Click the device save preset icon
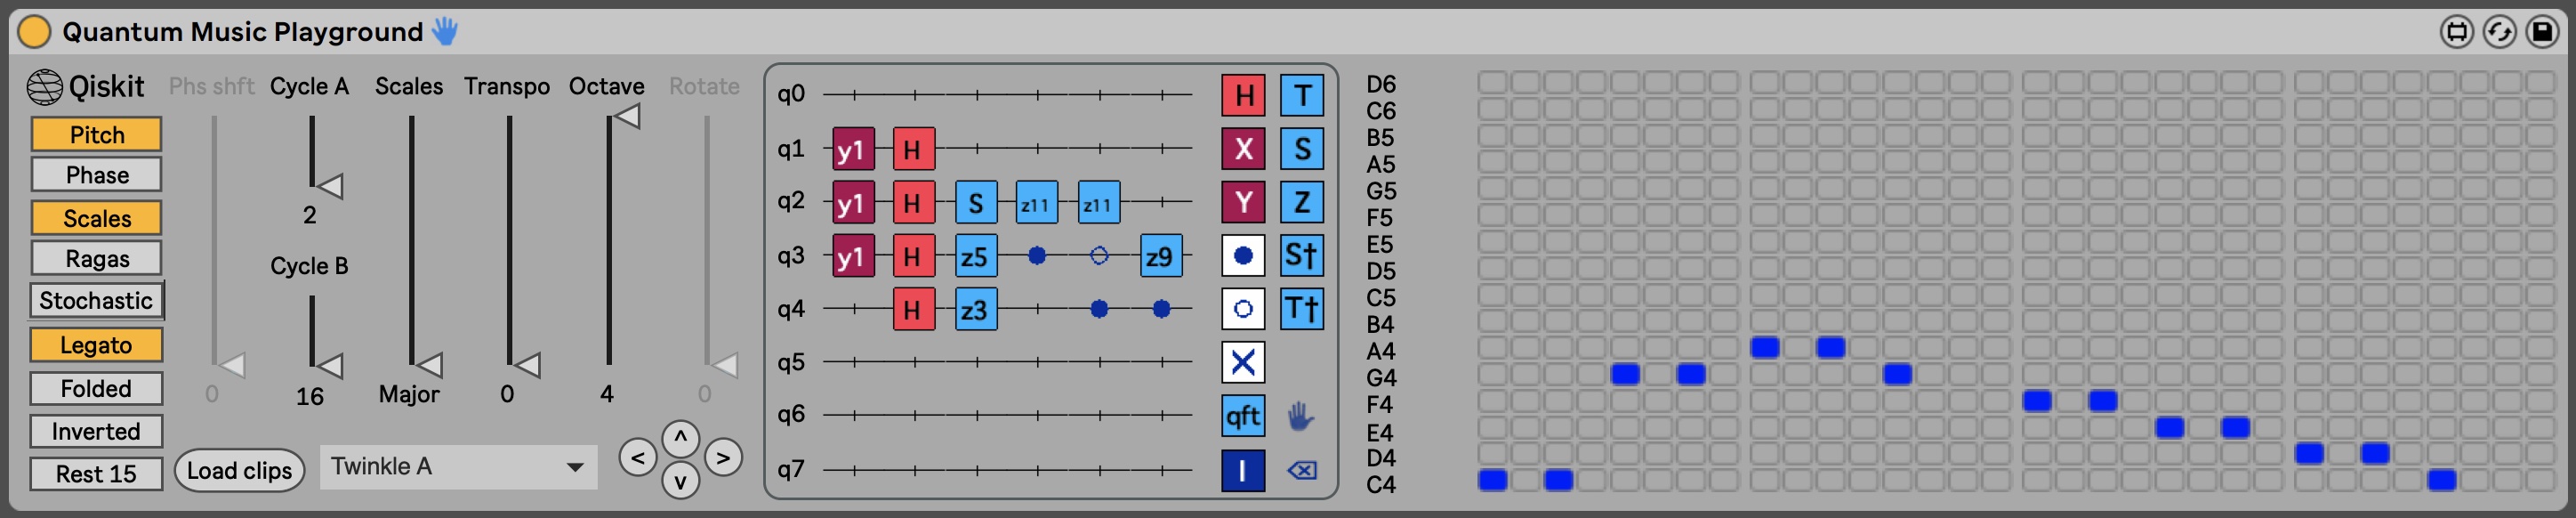Viewport: 2576px width, 518px height. (x=2542, y=32)
